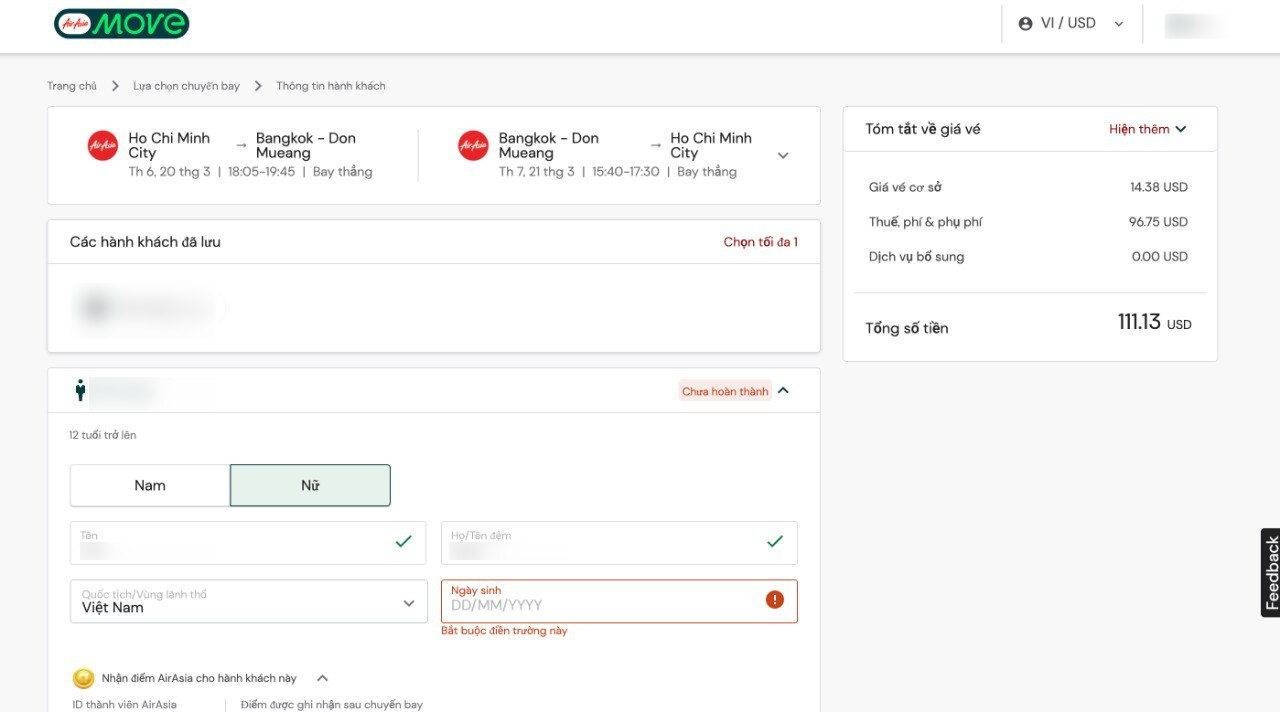Expand the flight details using the chevron
The height and width of the screenshot is (712, 1280).
pos(783,154)
